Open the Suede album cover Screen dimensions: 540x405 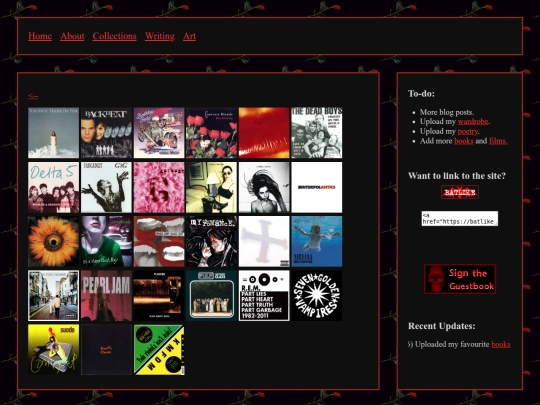(53, 350)
